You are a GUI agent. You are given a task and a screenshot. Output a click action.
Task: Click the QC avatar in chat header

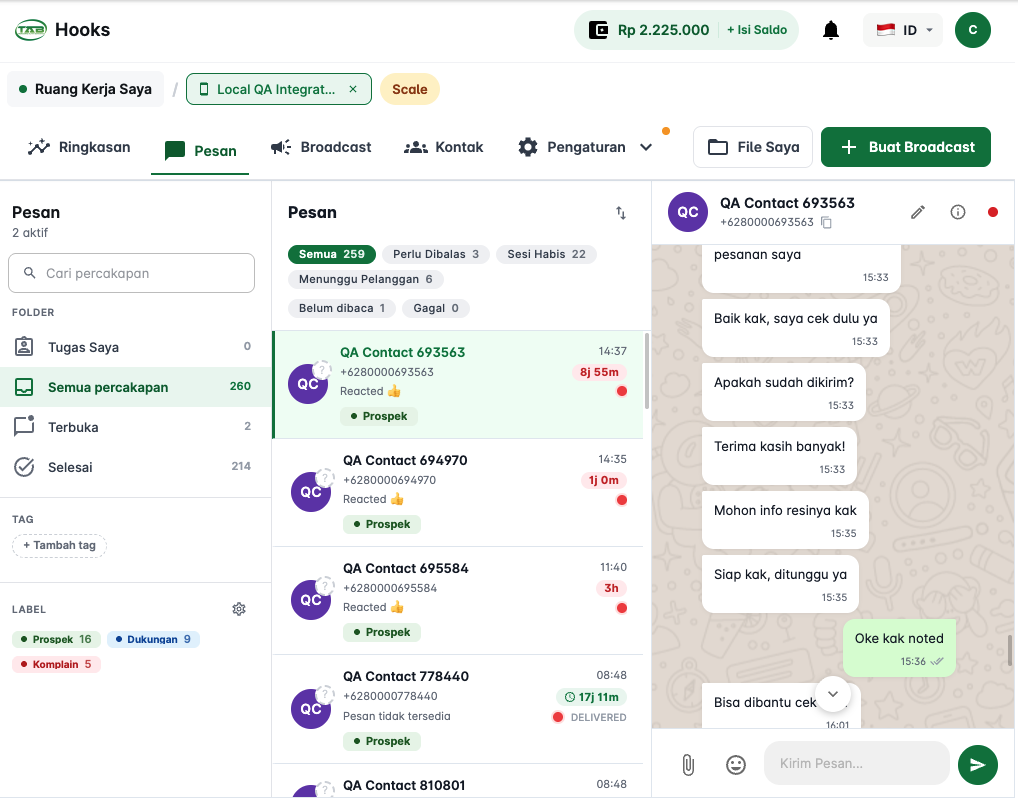pos(688,212)
